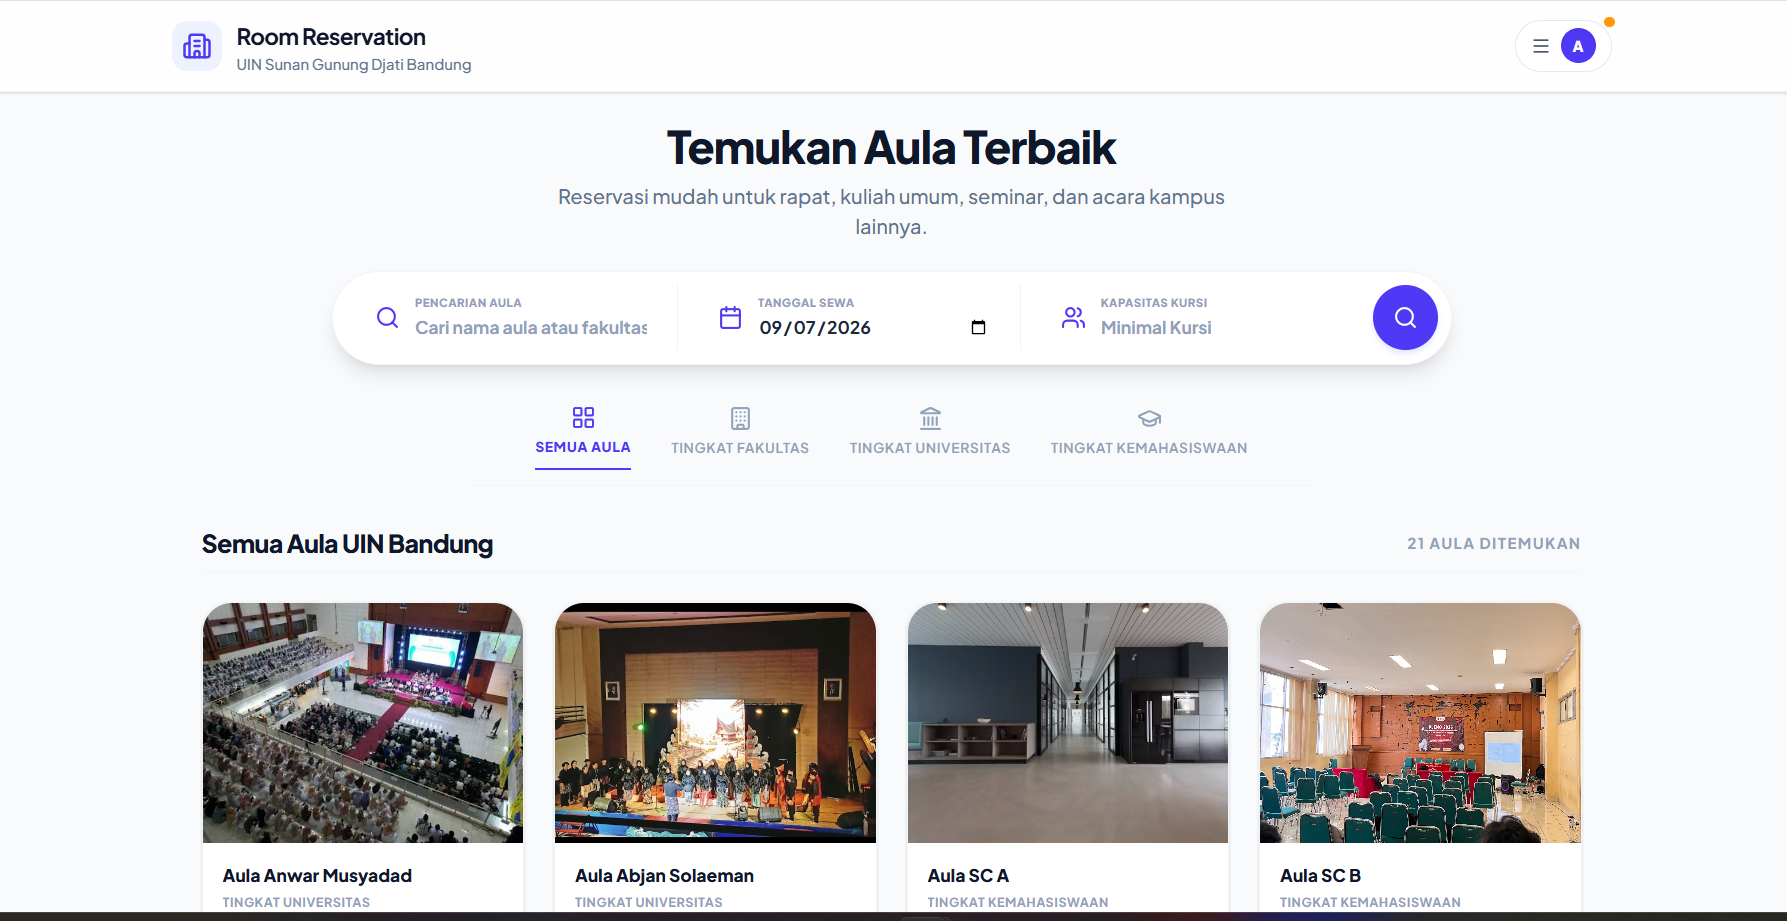
Task: Click the Room Reservation header title
Action: pyautogui.click(x=331, y=37)
